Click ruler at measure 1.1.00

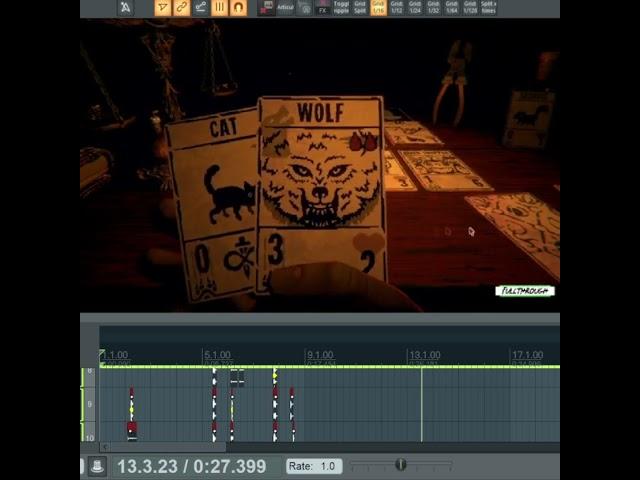click(115, 355)
